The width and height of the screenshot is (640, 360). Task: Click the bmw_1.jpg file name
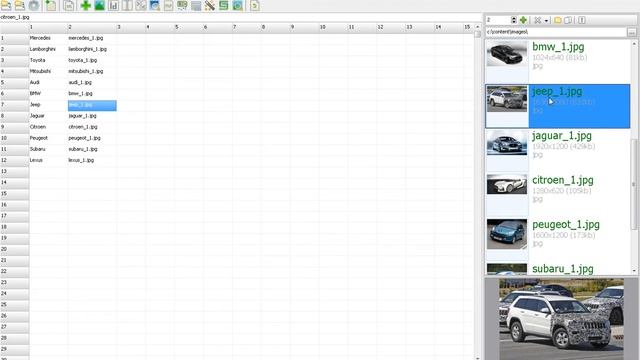558,47
